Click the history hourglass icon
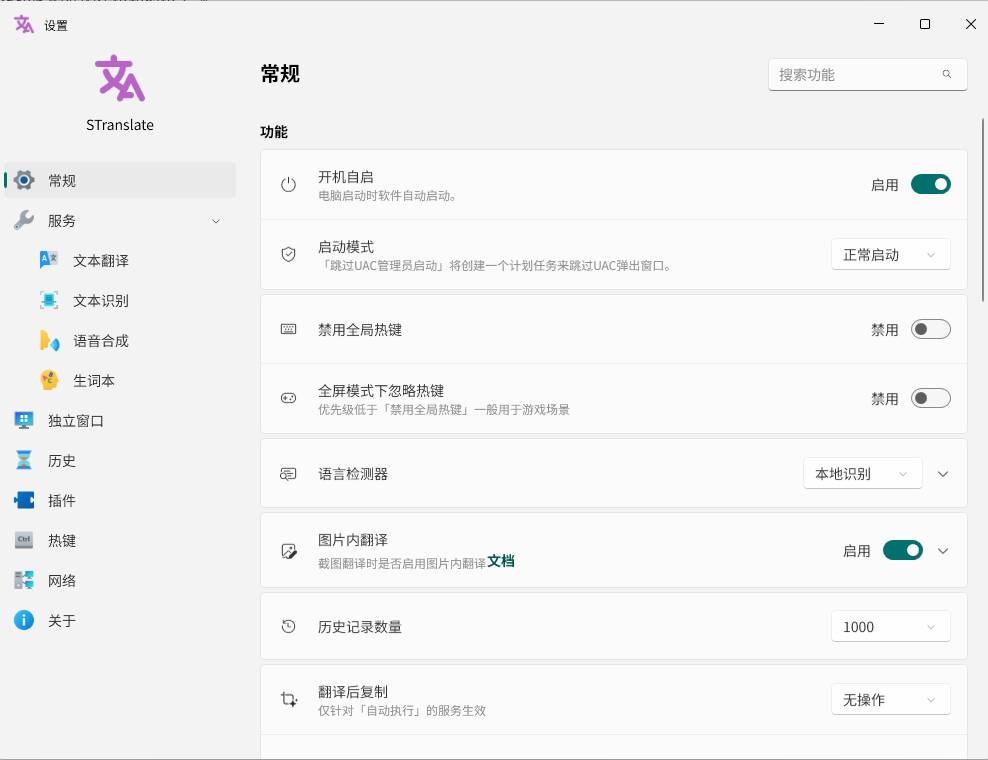 [x=24, y=460]
